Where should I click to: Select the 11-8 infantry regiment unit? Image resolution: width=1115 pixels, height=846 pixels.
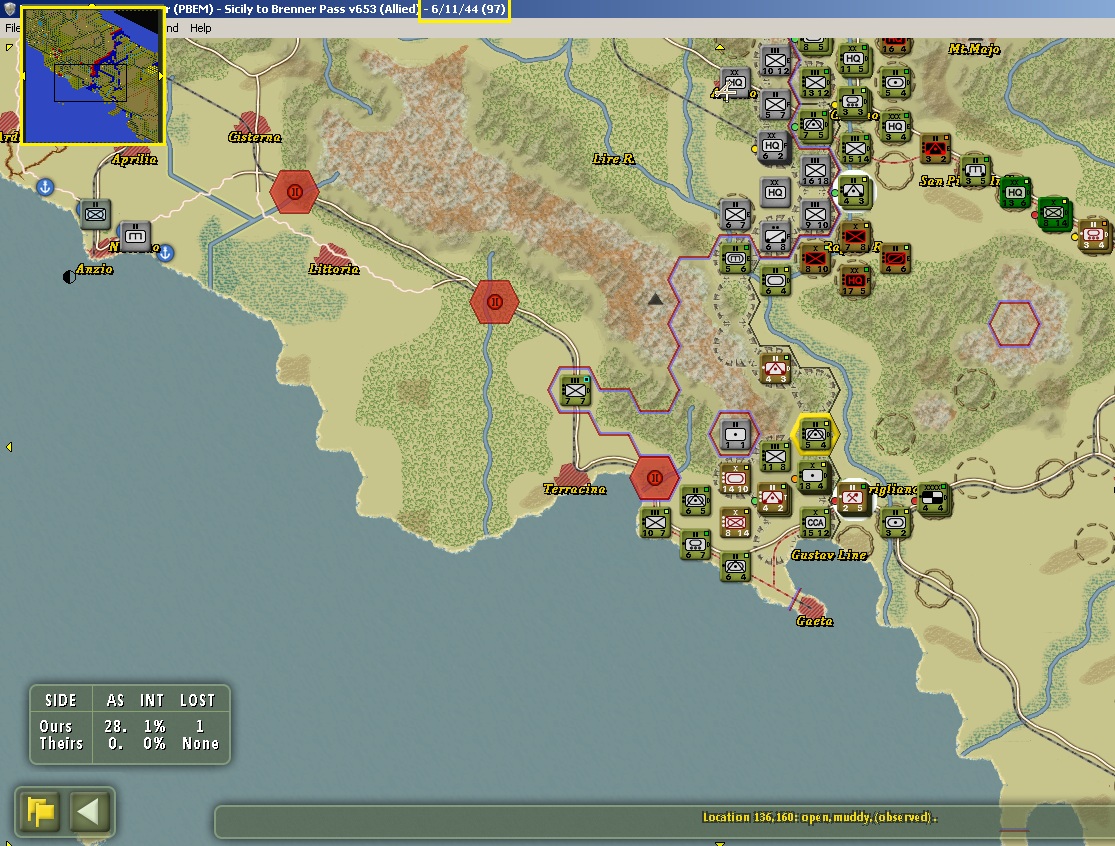[x=774, y=456]
